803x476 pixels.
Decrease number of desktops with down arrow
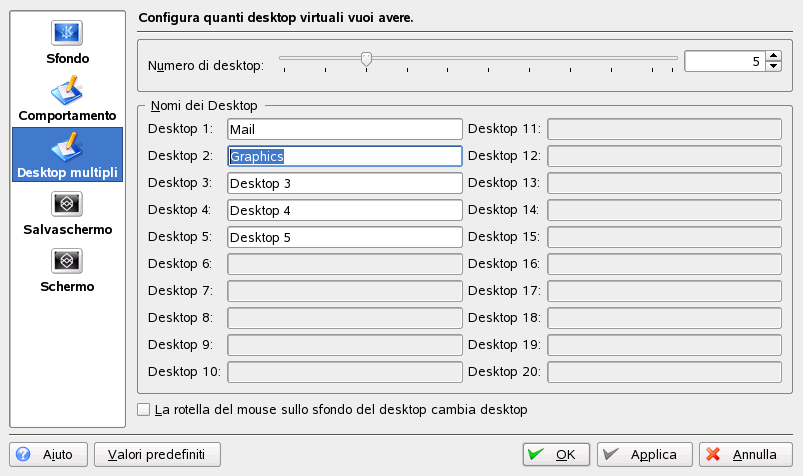[x=773, y=66]
